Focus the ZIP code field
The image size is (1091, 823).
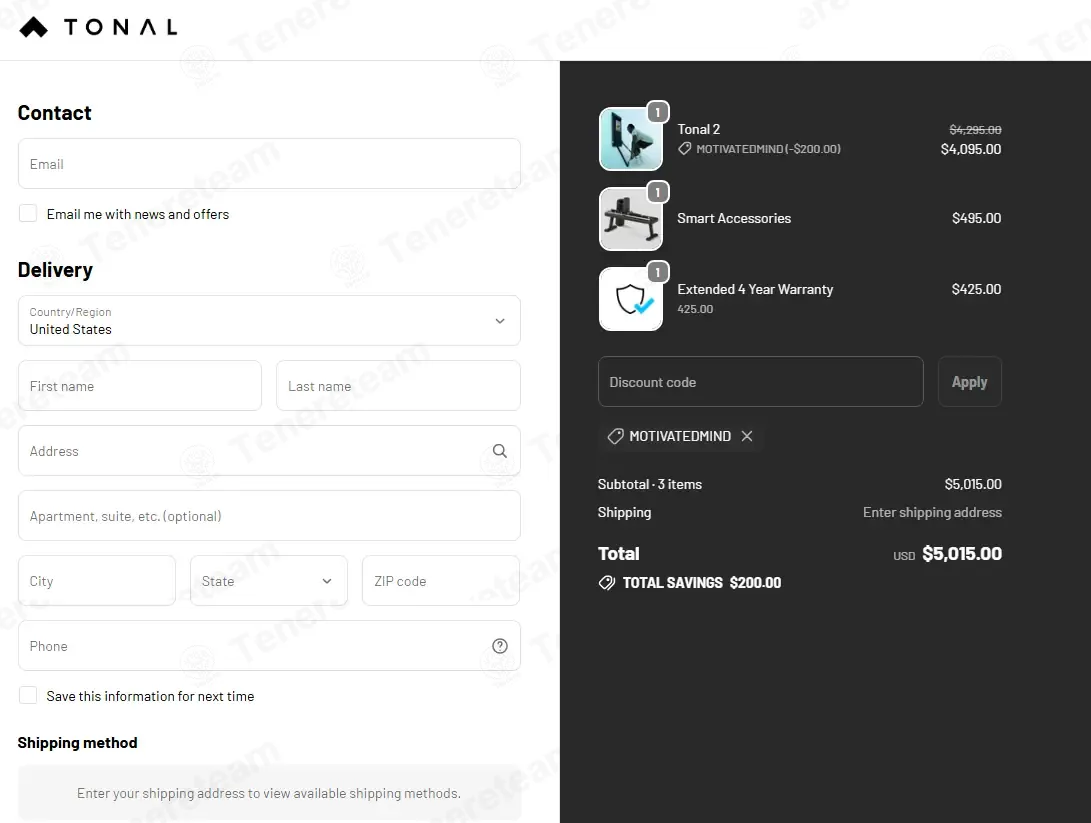pyautogui.click(x=441, y=581)
